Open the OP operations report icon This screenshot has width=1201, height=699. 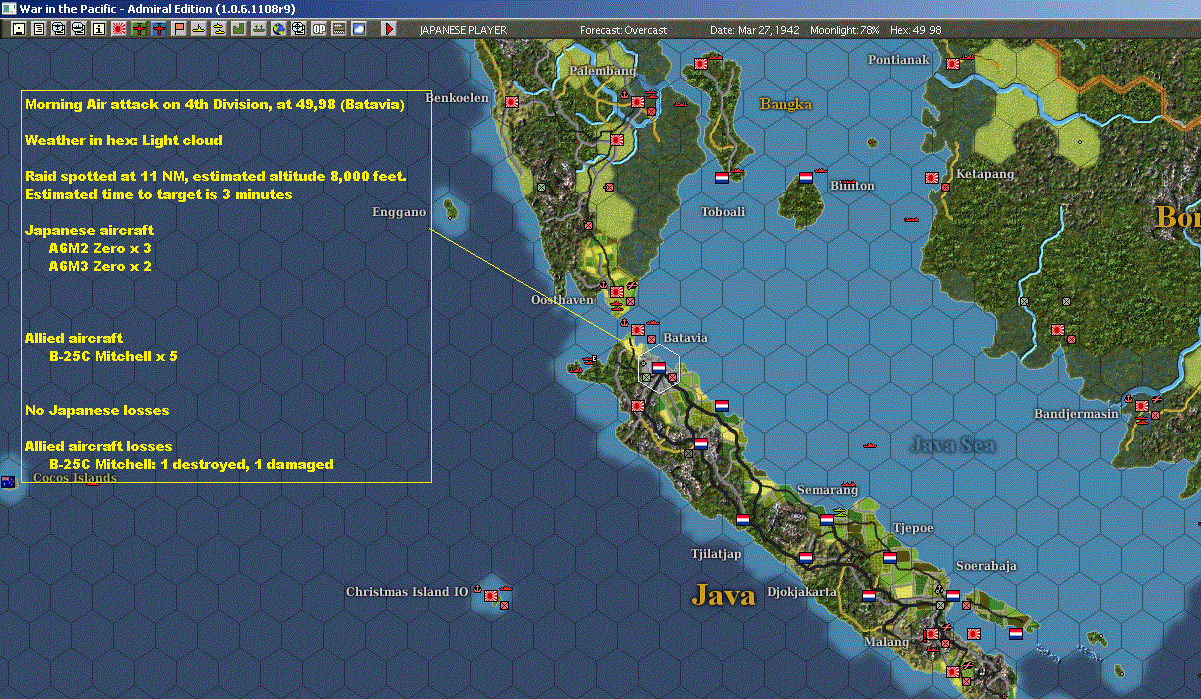pos(318,29)
